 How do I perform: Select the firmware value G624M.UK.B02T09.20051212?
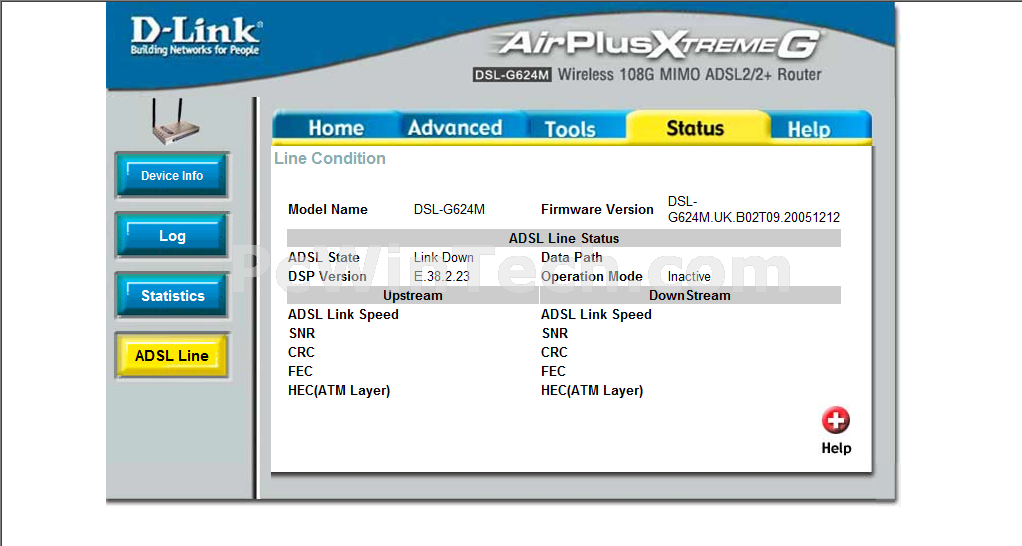click(754, 217)
